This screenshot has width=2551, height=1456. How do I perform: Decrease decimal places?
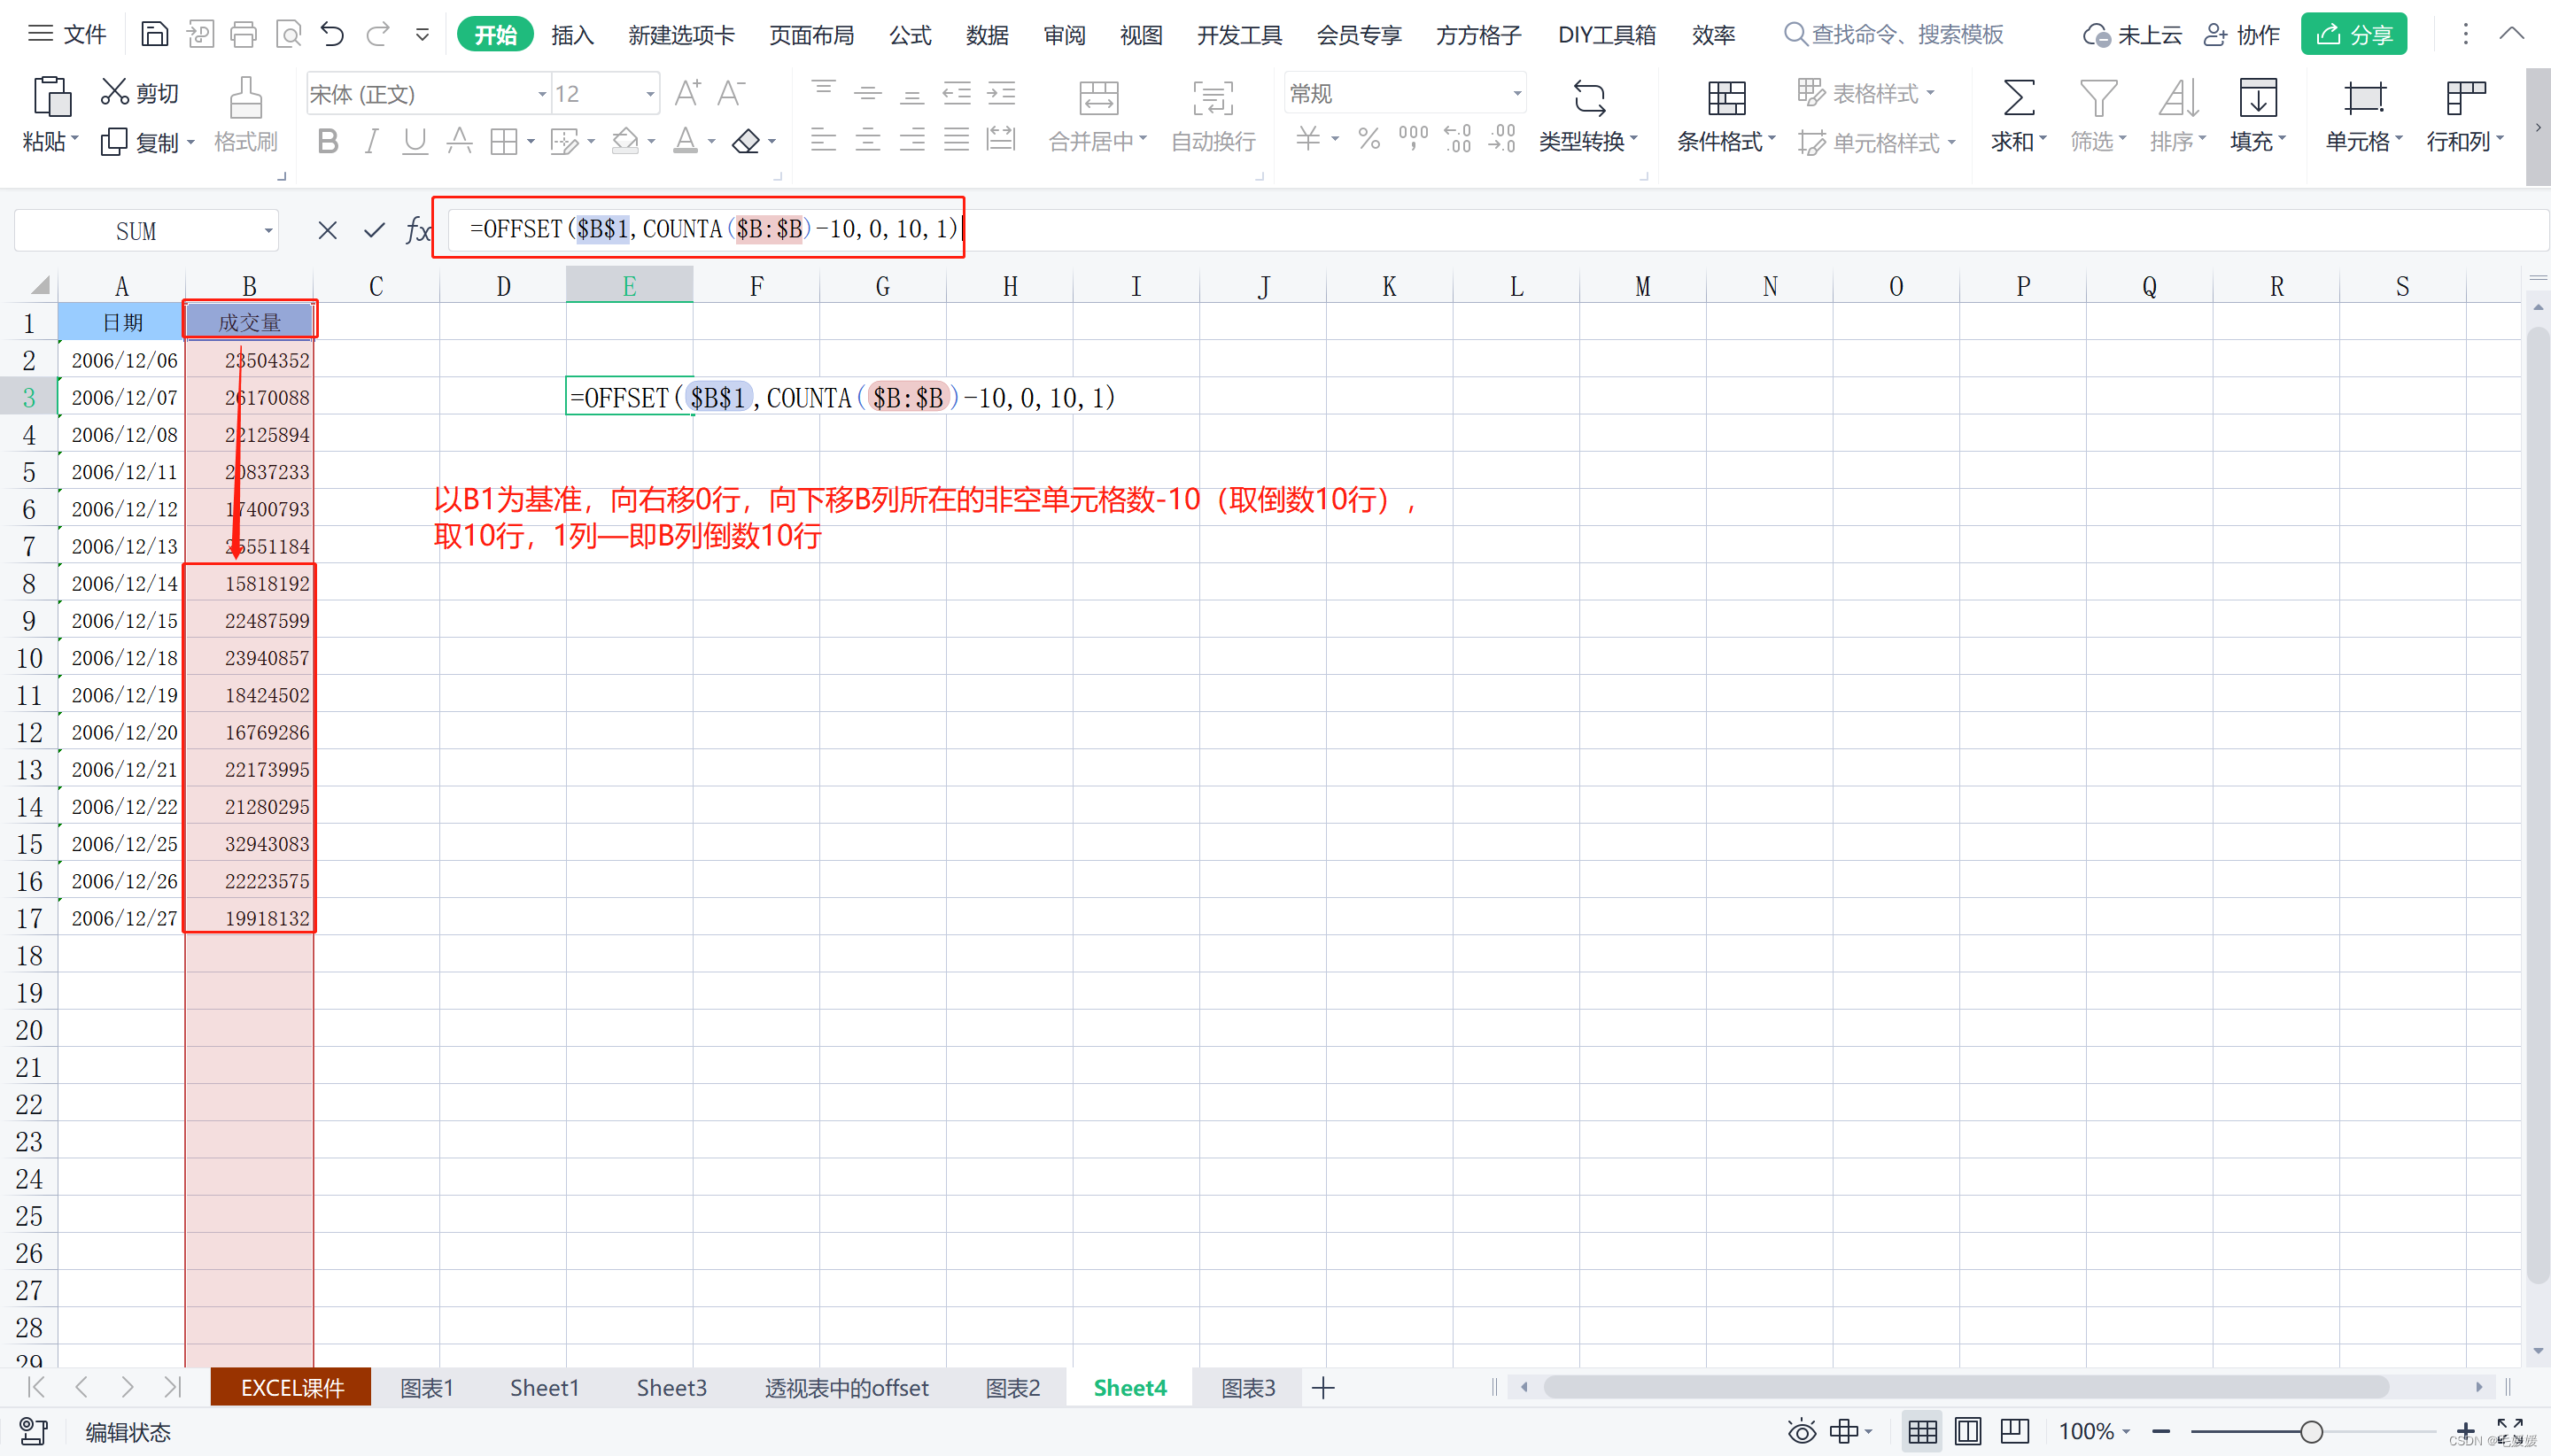click(1502, 138)
